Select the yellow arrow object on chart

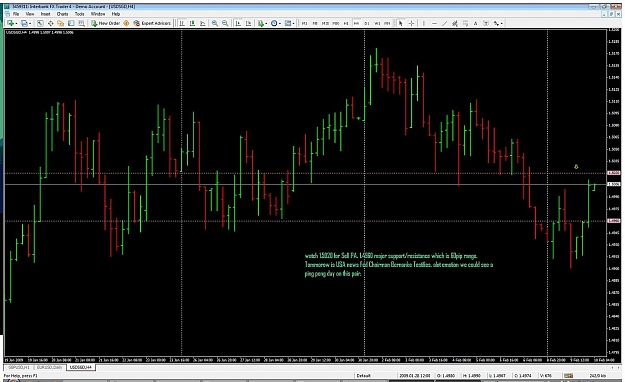pos(576,167)
